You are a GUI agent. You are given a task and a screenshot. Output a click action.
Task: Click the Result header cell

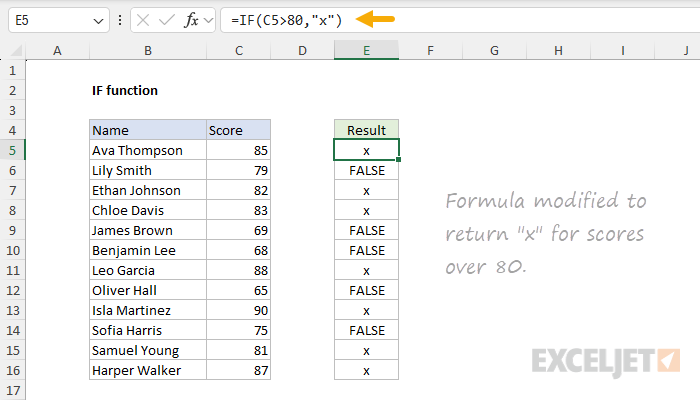[x=367, y=130]
